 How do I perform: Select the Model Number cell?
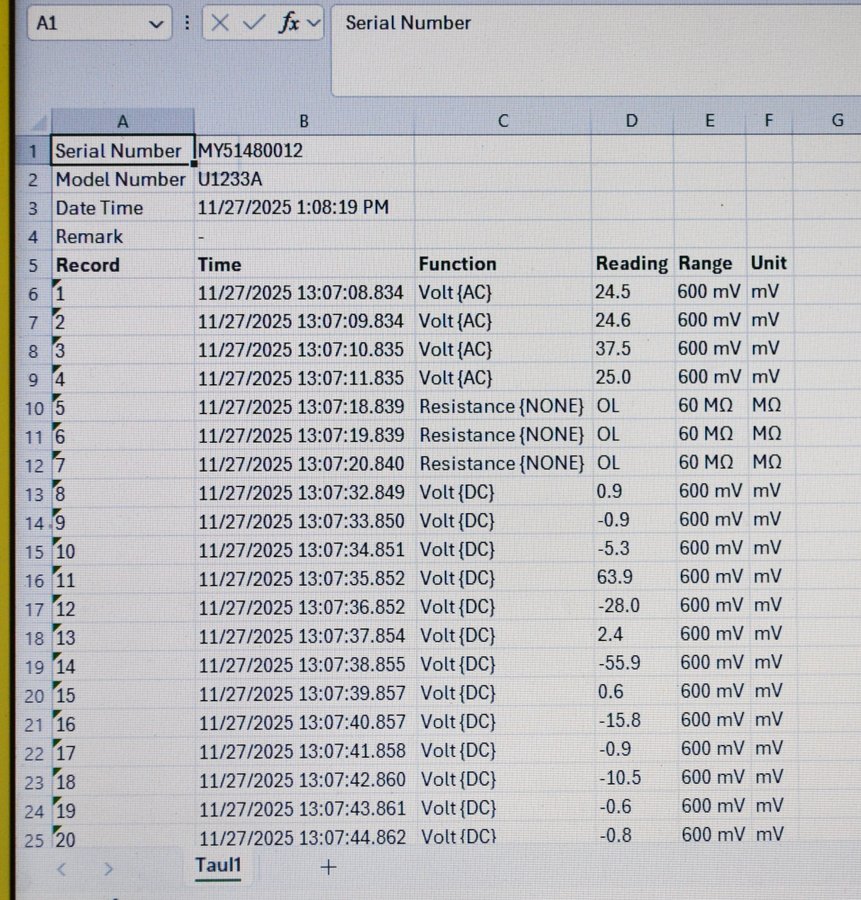pos(121,180)
